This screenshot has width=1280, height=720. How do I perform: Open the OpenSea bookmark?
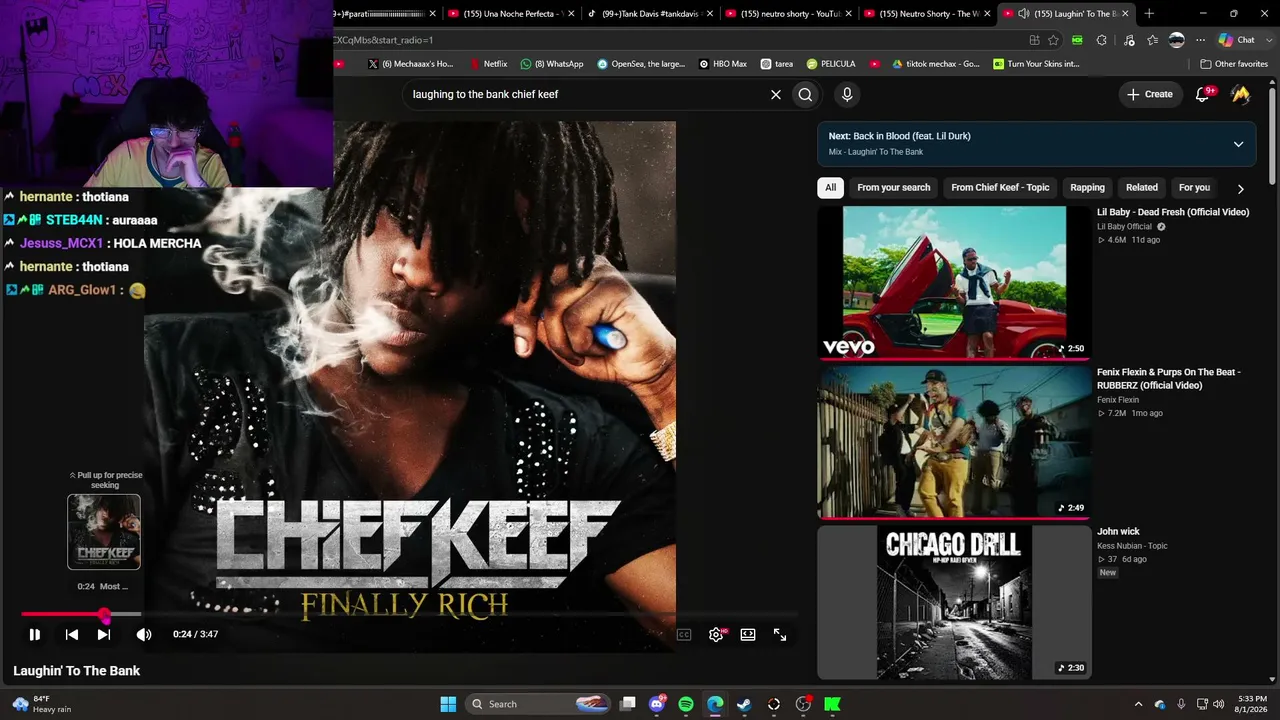[641, 64]
